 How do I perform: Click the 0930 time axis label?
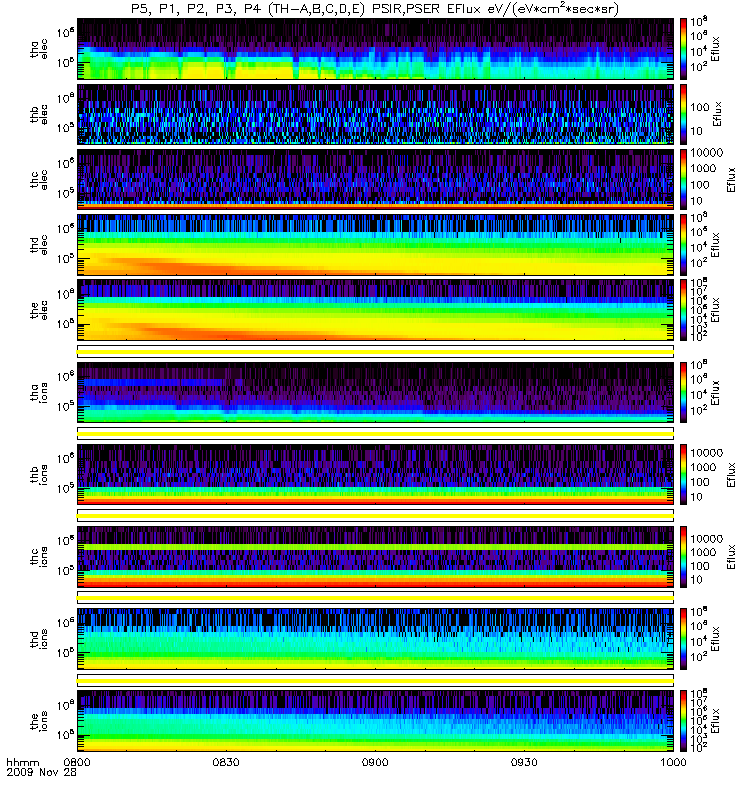coord(524,762)
